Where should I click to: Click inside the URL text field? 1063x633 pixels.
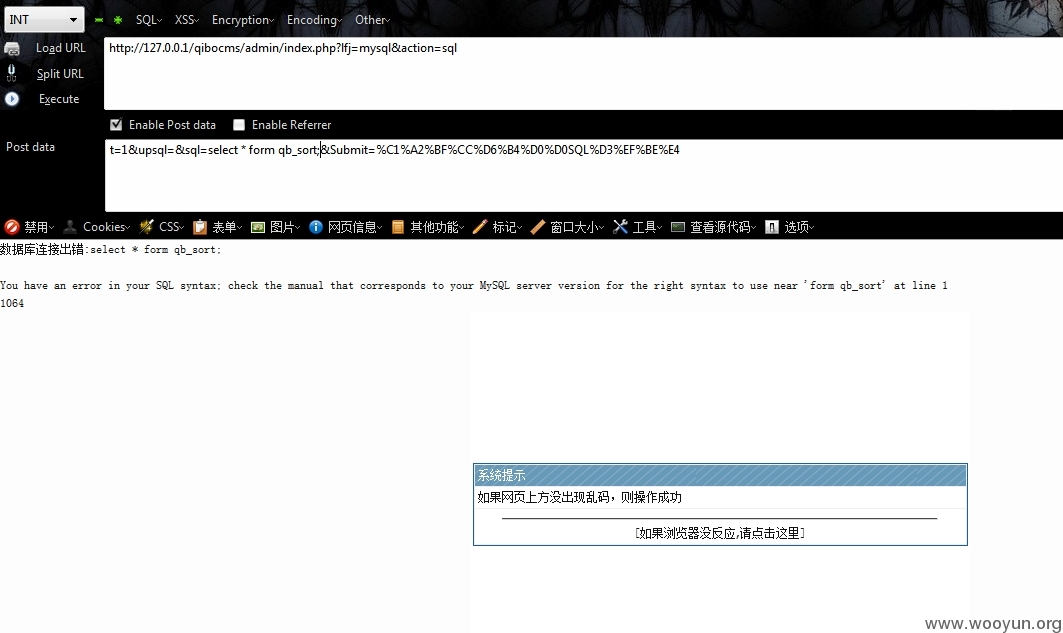583,73
